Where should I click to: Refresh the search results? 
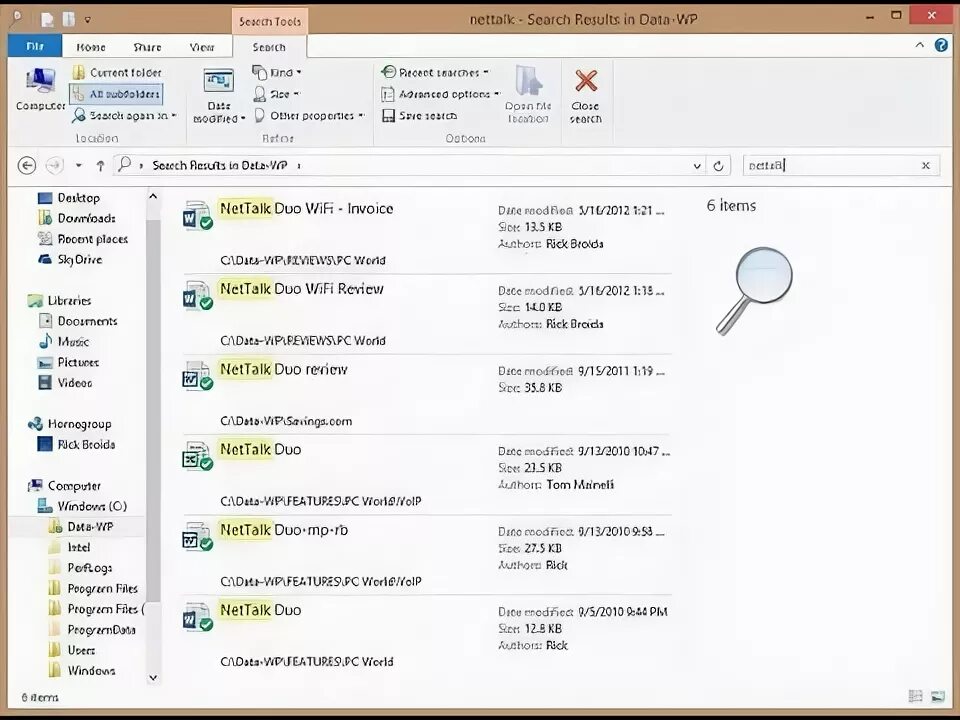point(719,165)
